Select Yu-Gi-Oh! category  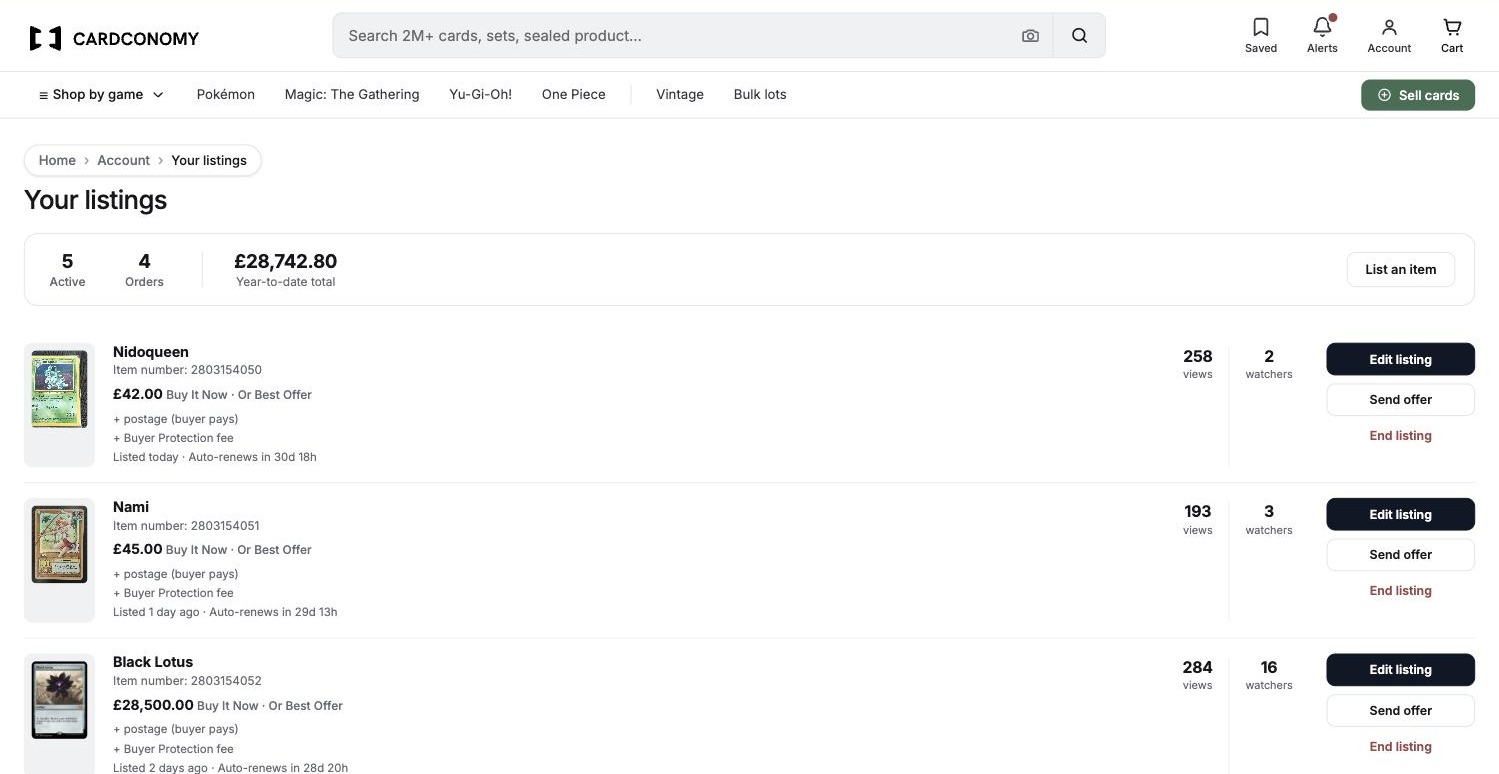pyautogui.click(x=480, y=94)
